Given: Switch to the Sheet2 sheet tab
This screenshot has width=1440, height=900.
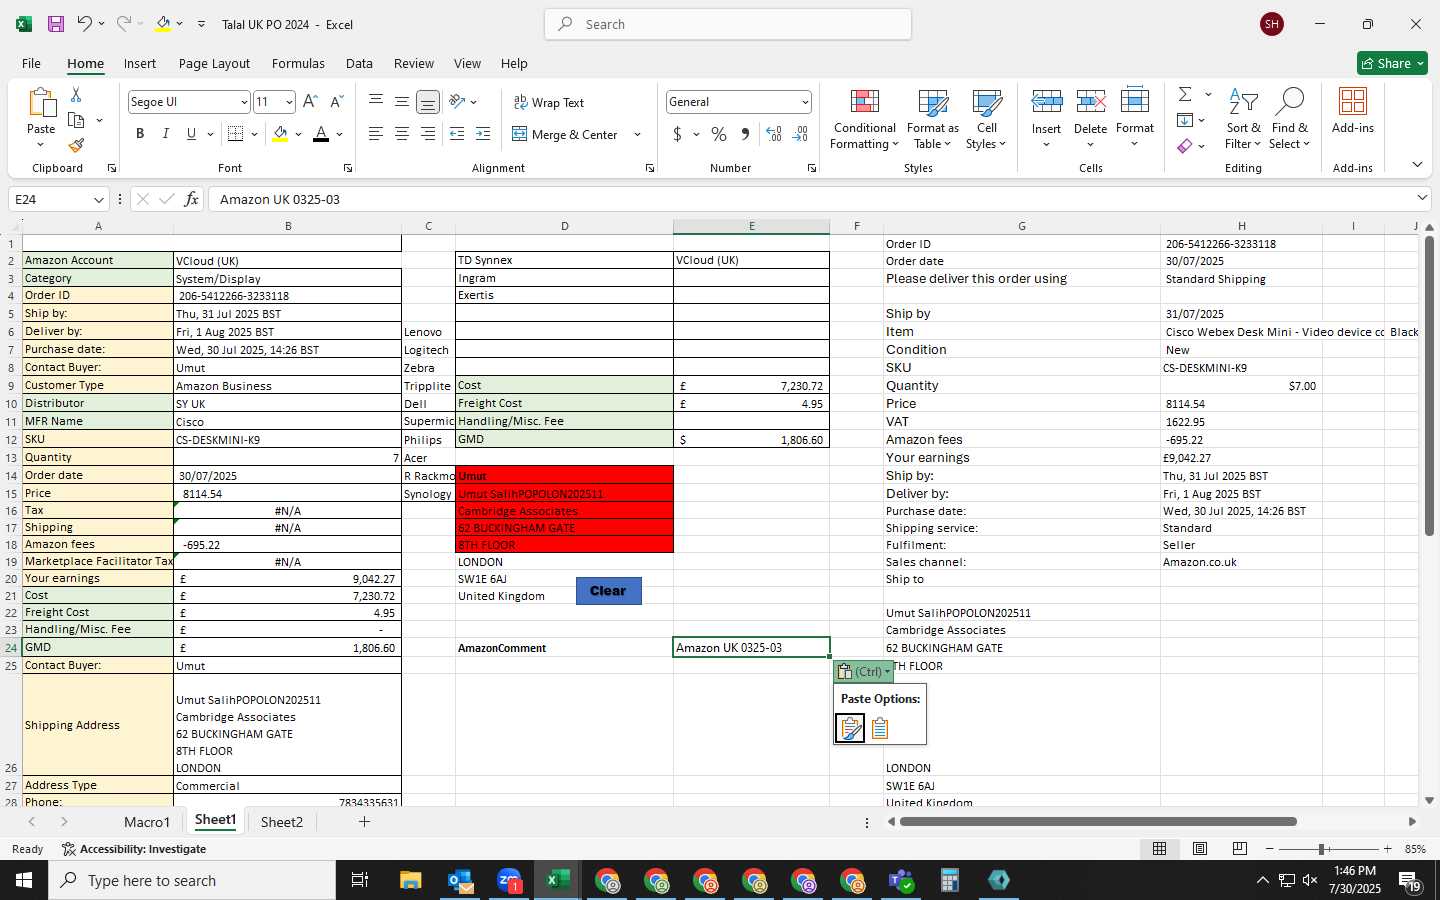Looking at the screenshot, I should tap(282, 822).
